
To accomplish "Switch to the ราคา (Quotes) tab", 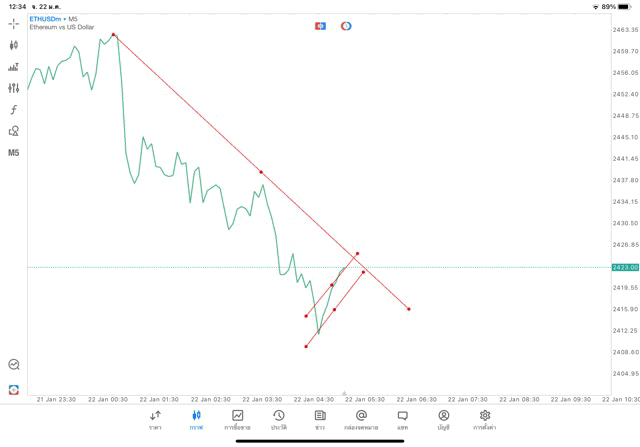I will coord(155,419).
